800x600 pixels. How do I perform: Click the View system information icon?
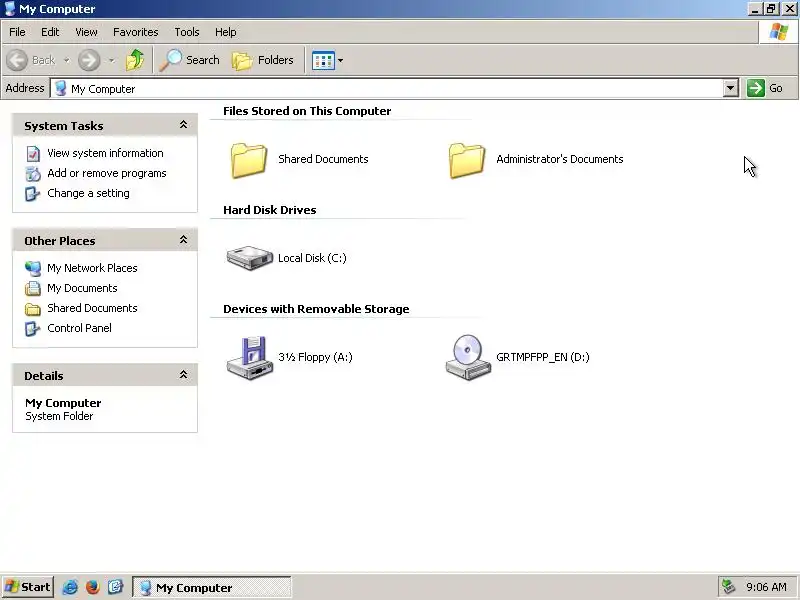pos(33,154)
